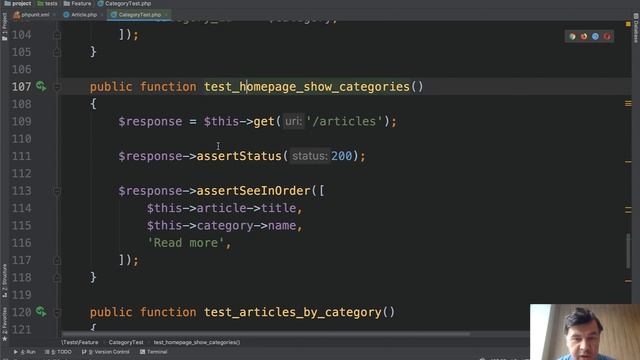Click the yellow inspection status indicator

pos(628,24)
